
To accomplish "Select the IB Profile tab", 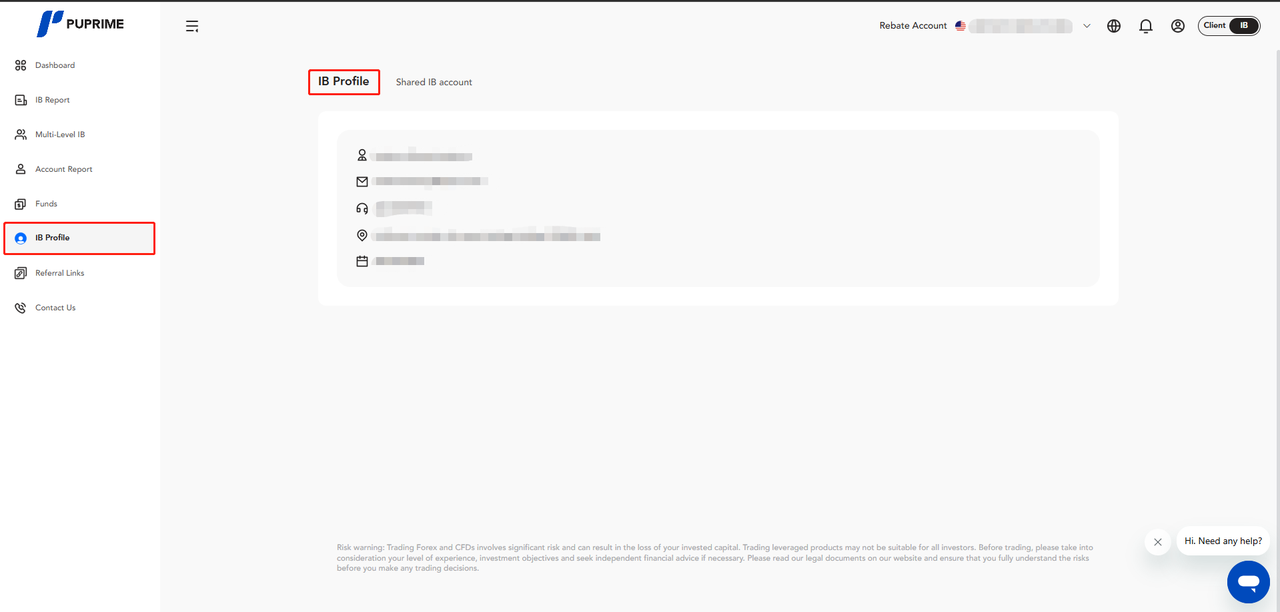I will click(x=344, y=82).
